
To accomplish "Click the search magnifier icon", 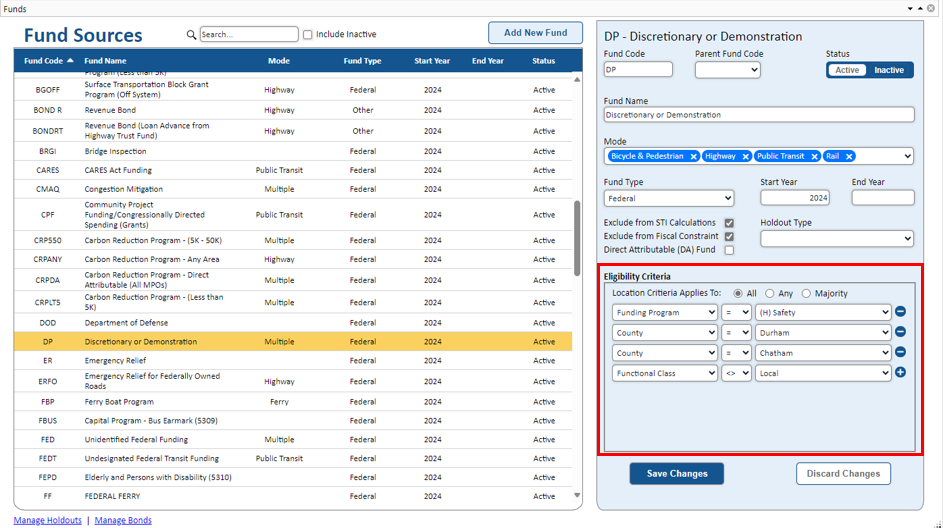I will (191, 35).
